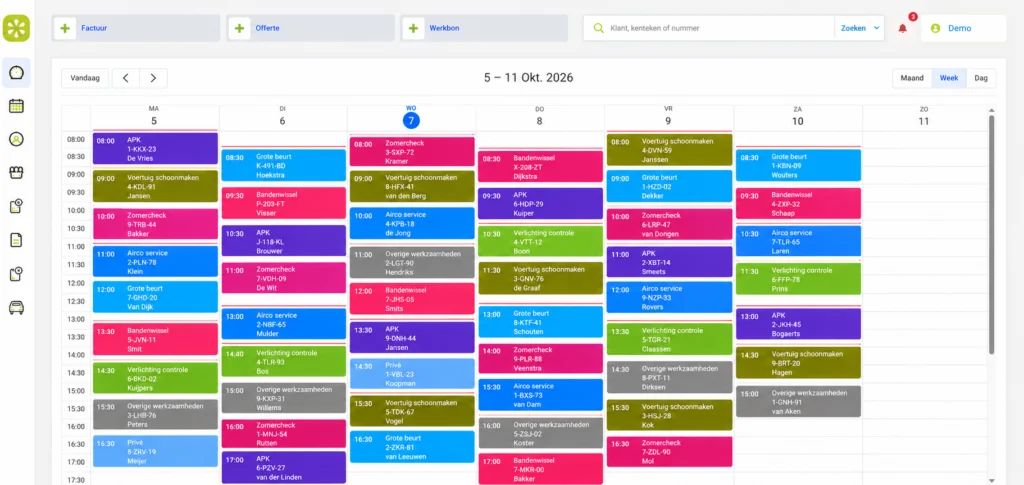The height and width of the screenshot is (485, 1024).
Task: Select Sunday 11 column header
Action: click(923, 117)
